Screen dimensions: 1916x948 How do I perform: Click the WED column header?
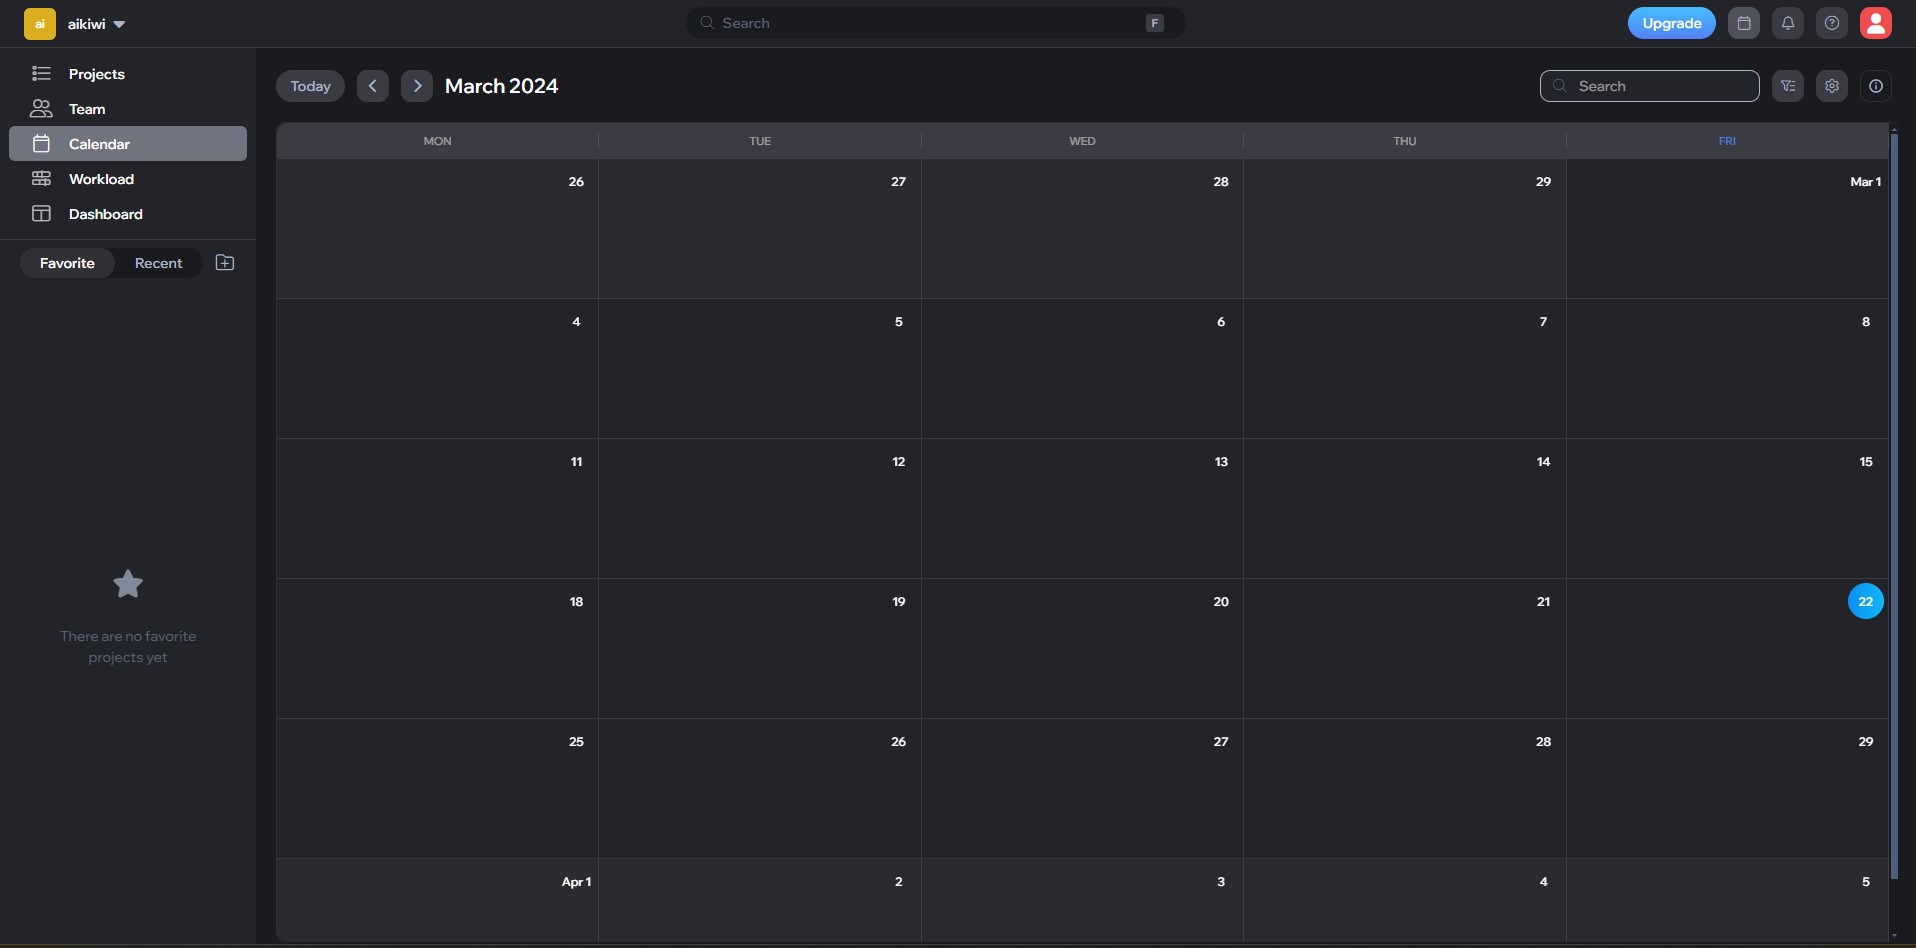point(1082,141)
